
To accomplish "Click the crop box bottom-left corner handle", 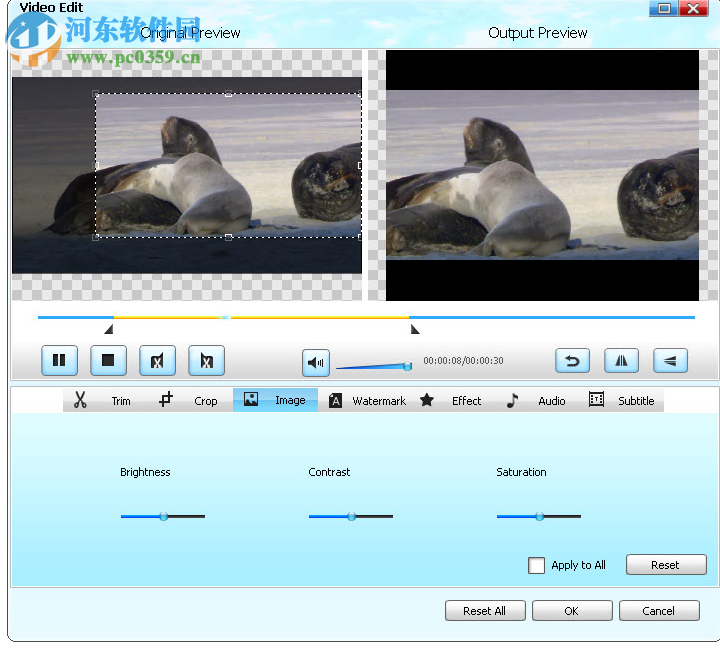I will (x=96, y=237).
